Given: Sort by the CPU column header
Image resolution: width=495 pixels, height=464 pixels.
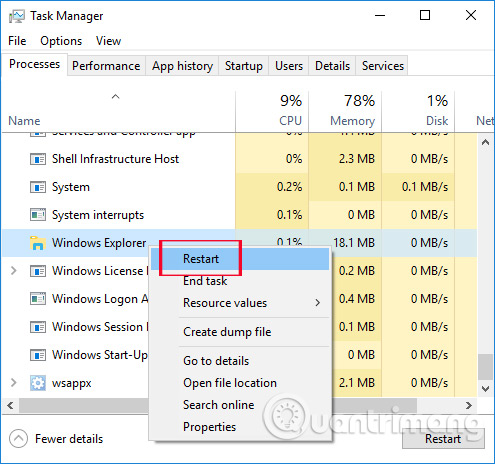Looking at the screenshot, I should [272, 111].
